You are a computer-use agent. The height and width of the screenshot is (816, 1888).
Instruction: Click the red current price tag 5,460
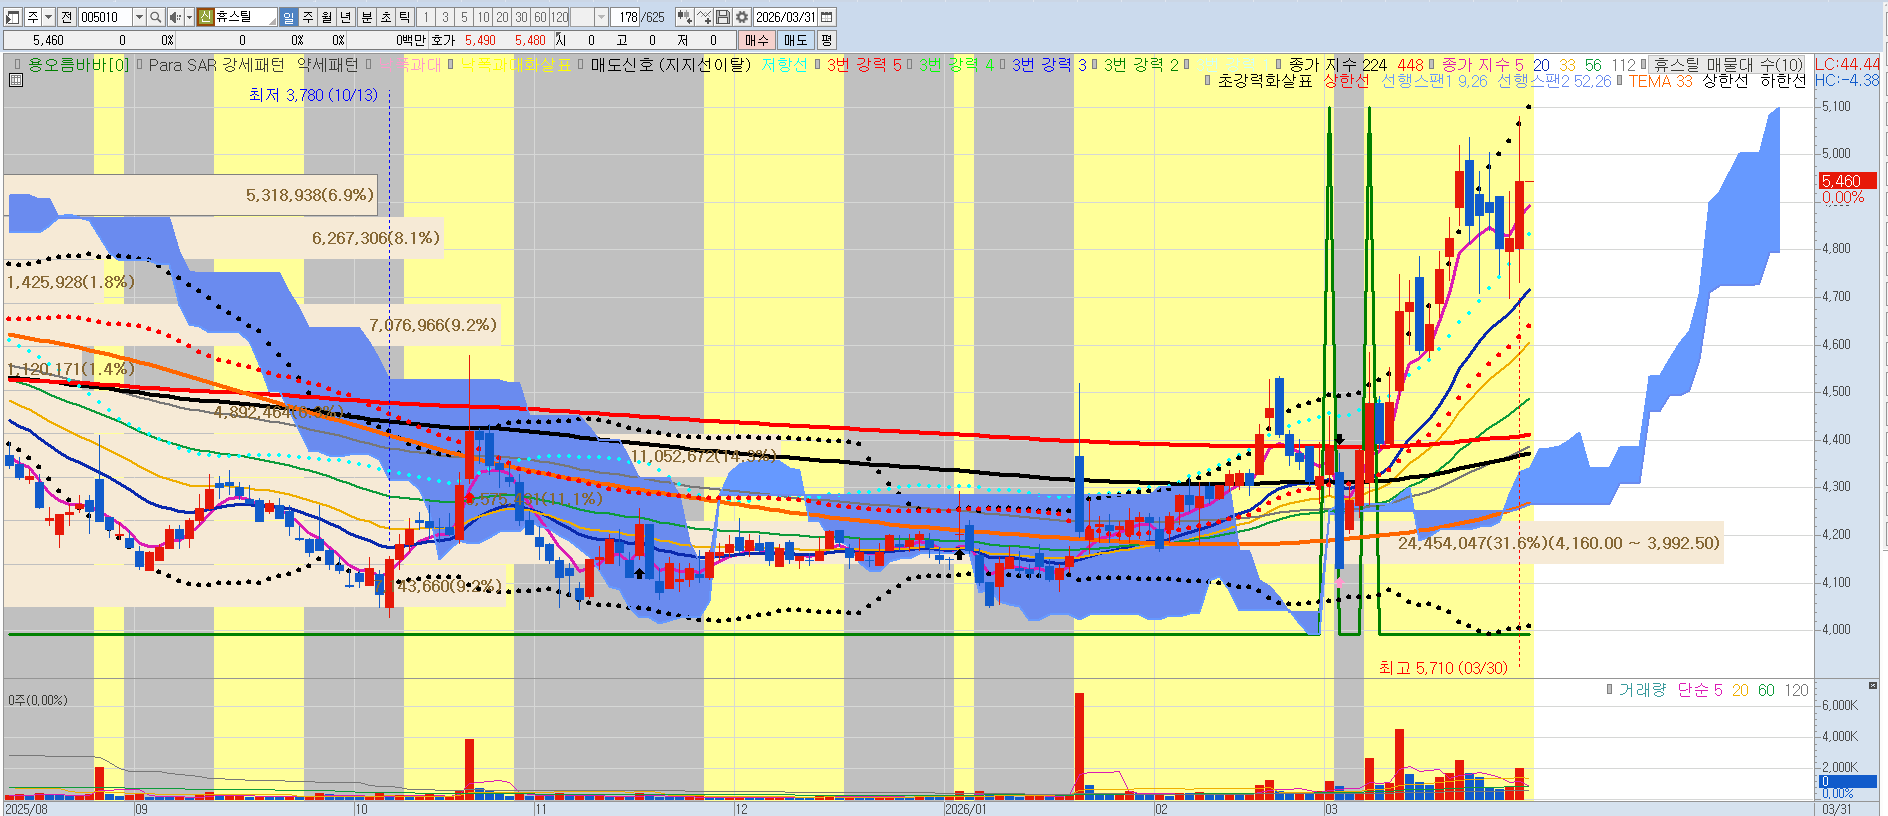(1846, 181)
